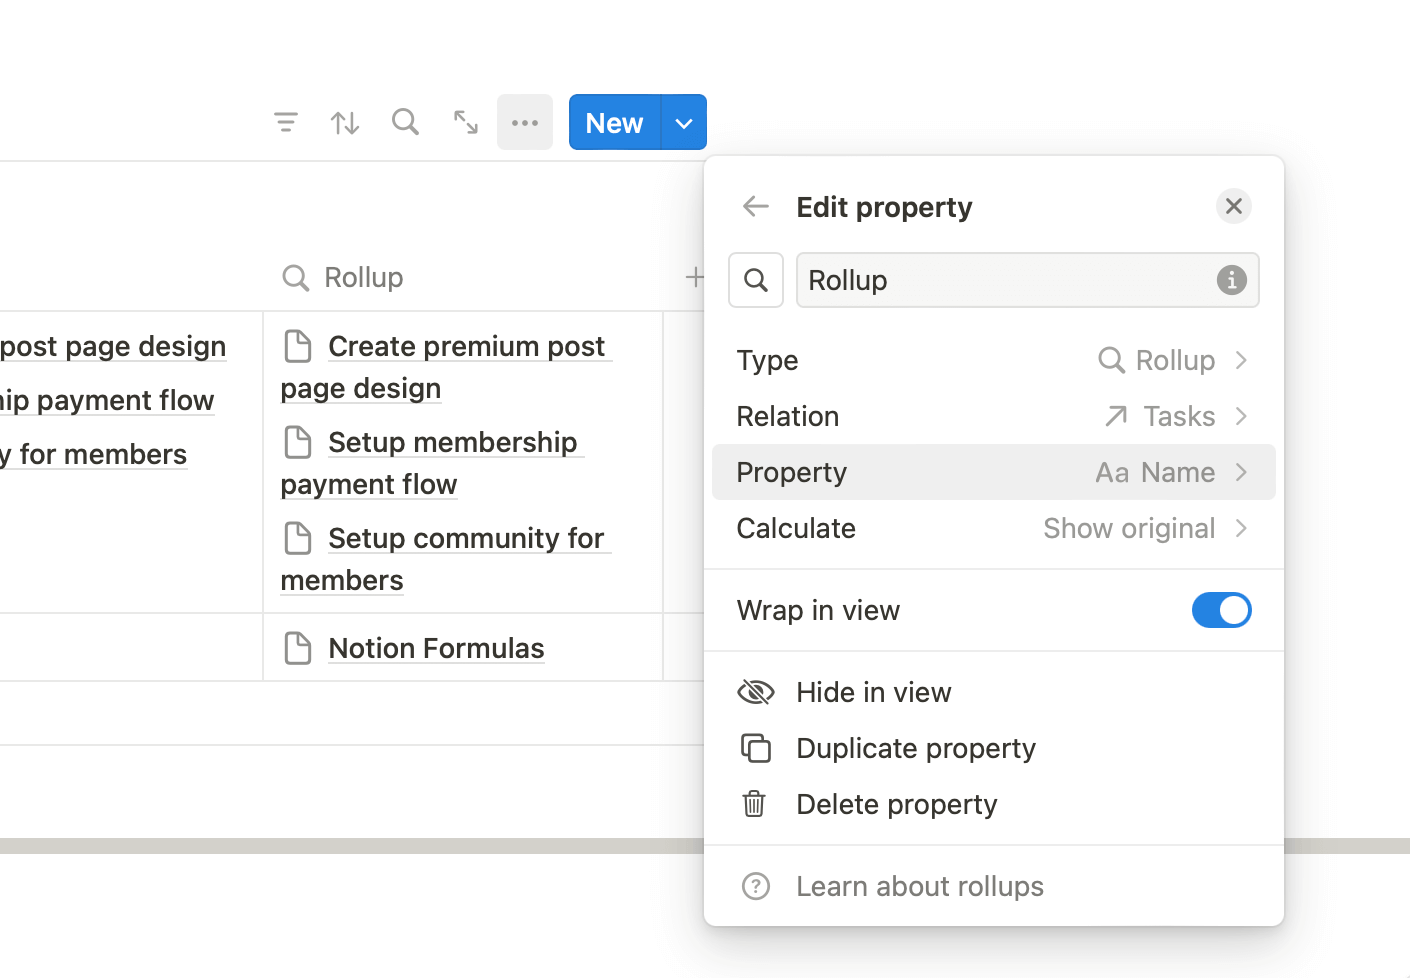Choose Delete property in the panel
The height and width of the screenshot is (978, 1410).
(x=896, y=804)
